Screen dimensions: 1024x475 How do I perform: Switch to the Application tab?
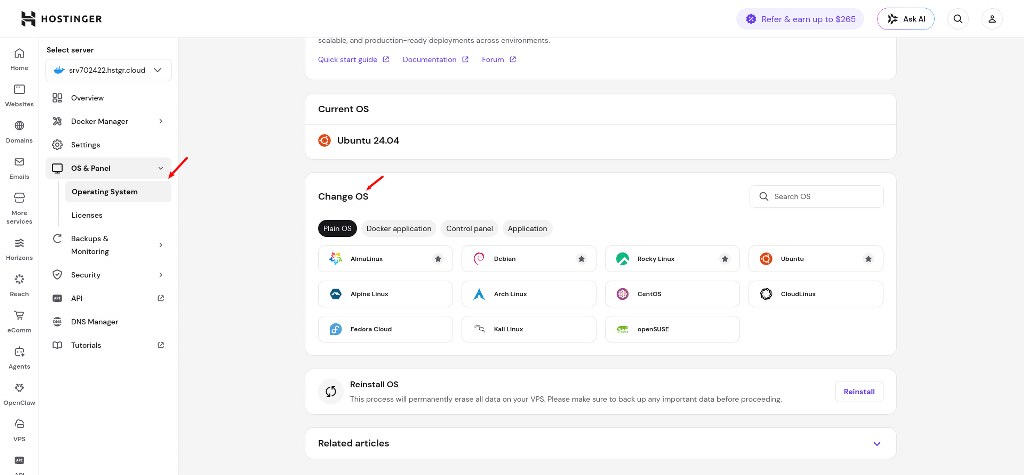pos(527,229)
